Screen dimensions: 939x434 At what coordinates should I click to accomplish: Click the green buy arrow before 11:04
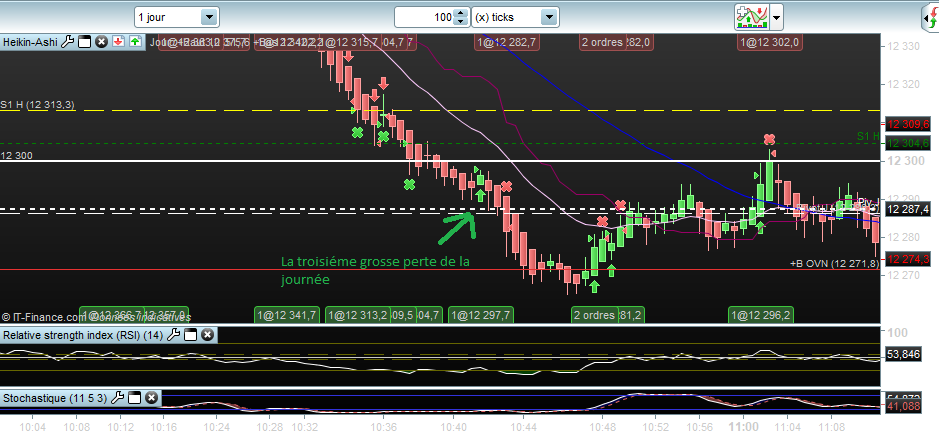pos(761,227)
